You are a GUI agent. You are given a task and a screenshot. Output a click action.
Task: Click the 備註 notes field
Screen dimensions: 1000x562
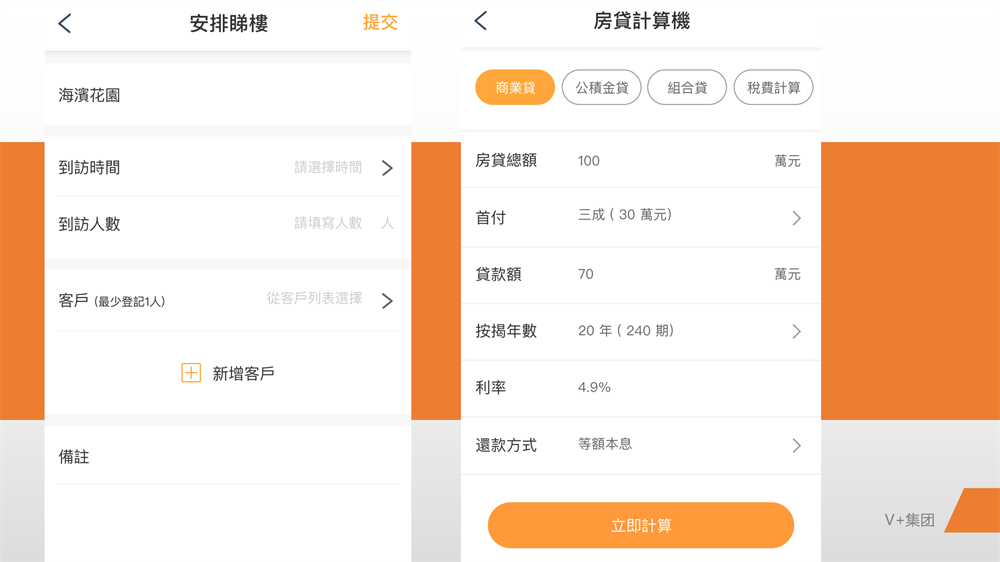coord(228,457)
